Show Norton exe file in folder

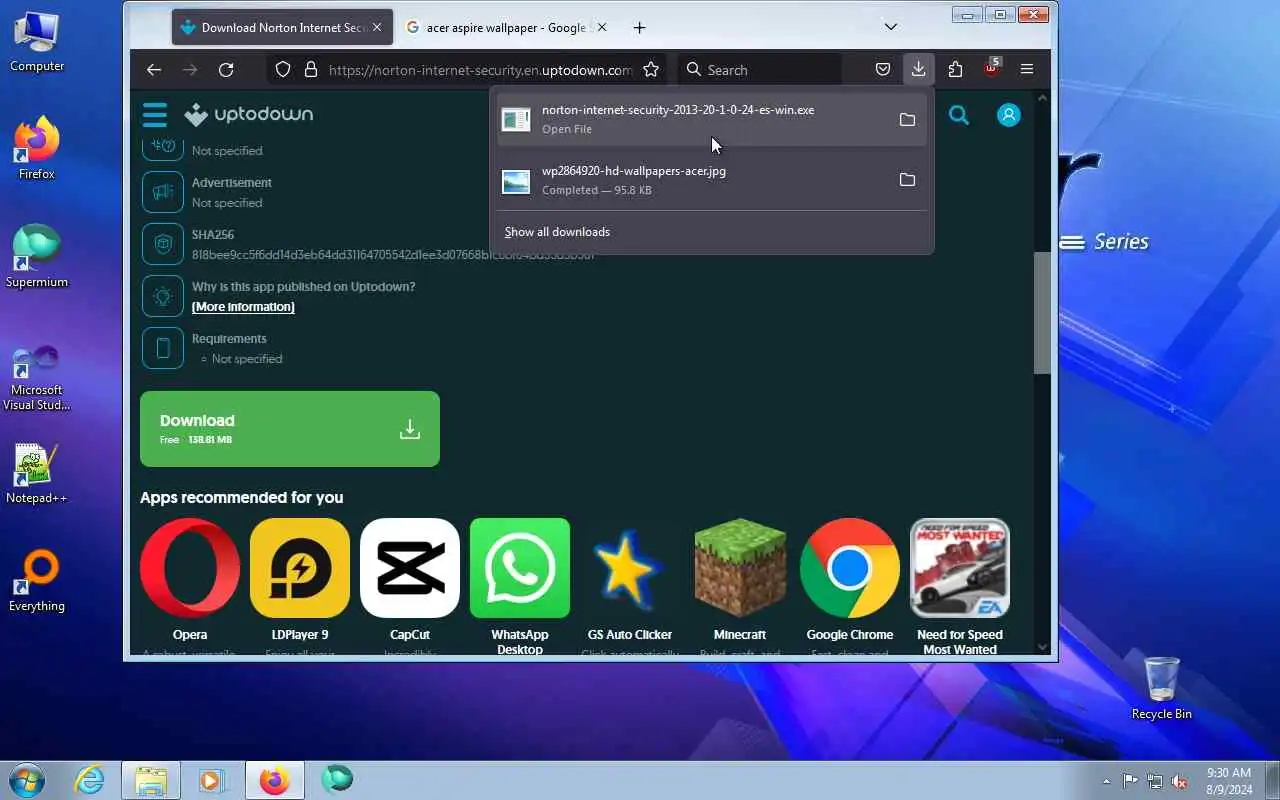907,120
